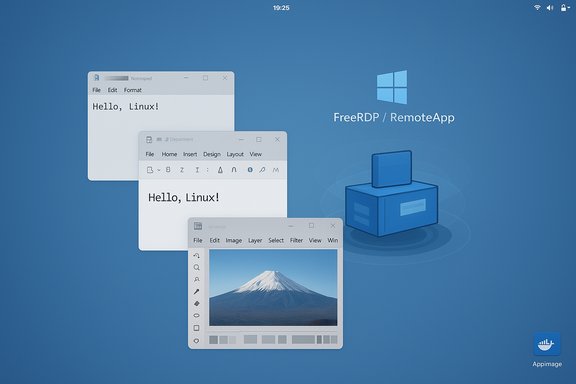Open File tab in the document editor
Screen dimensions: 576x384
[150, 154]
